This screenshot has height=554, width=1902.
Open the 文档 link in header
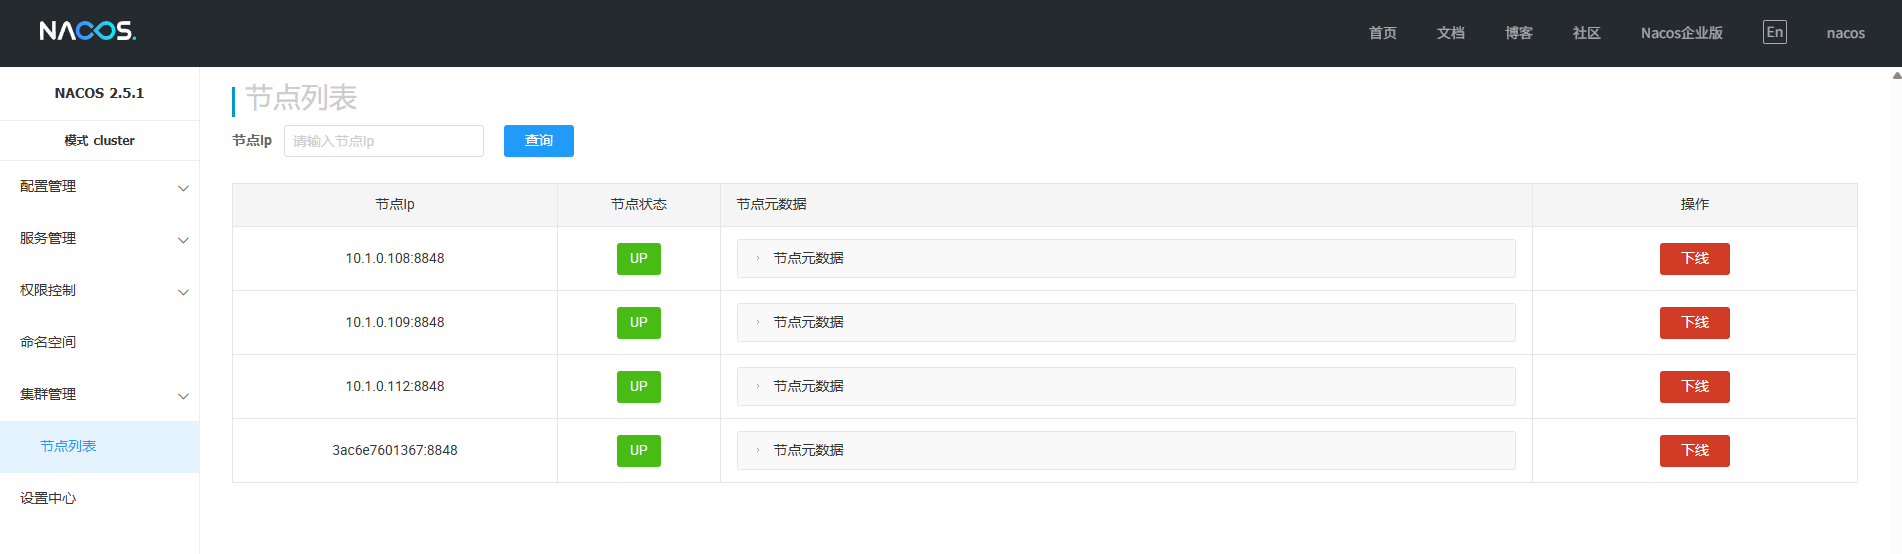(1450, 33)
